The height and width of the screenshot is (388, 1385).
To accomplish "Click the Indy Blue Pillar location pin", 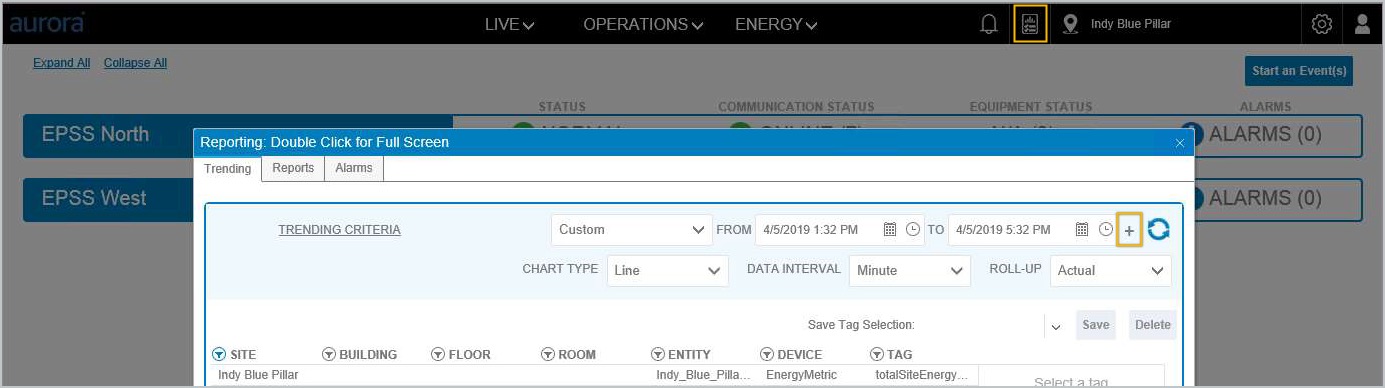I will (x=1070, y=24).
